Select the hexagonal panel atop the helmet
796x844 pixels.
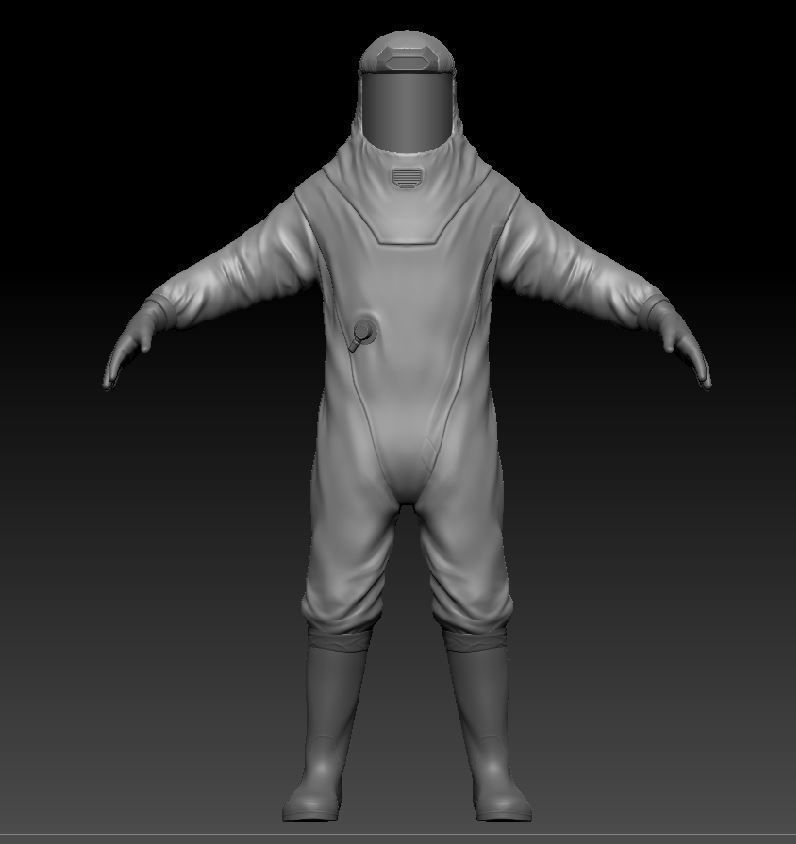(x=407, y=58)
